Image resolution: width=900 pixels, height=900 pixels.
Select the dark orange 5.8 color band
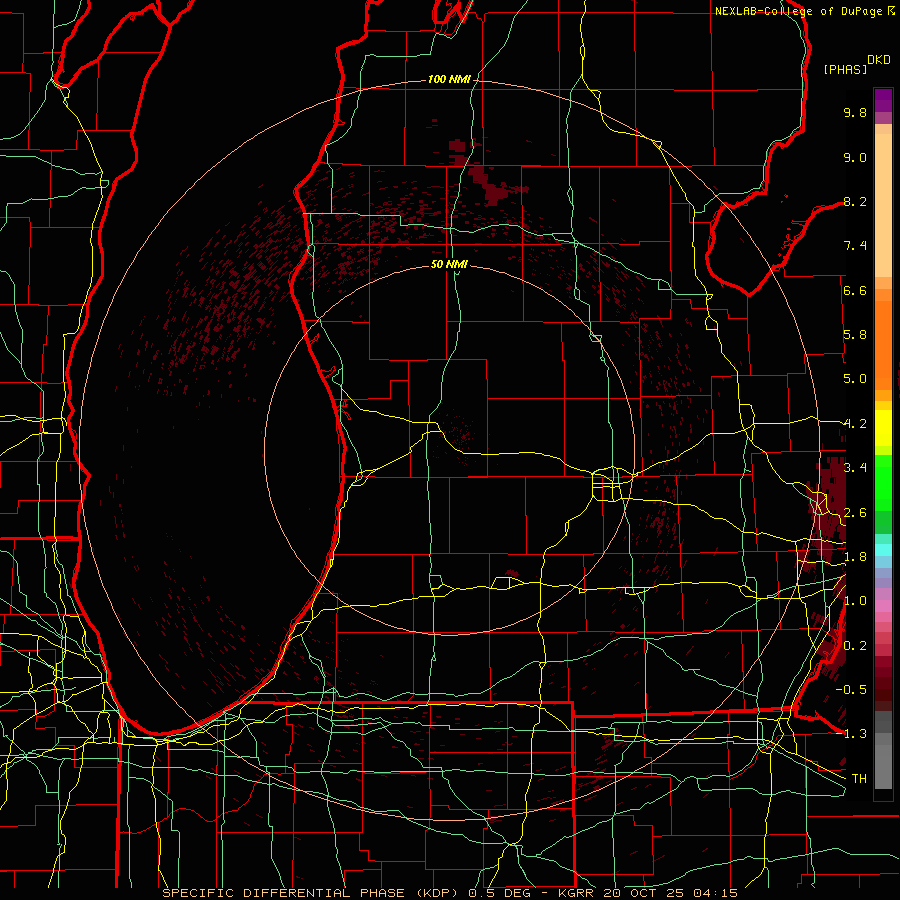(x=883, y=334)
